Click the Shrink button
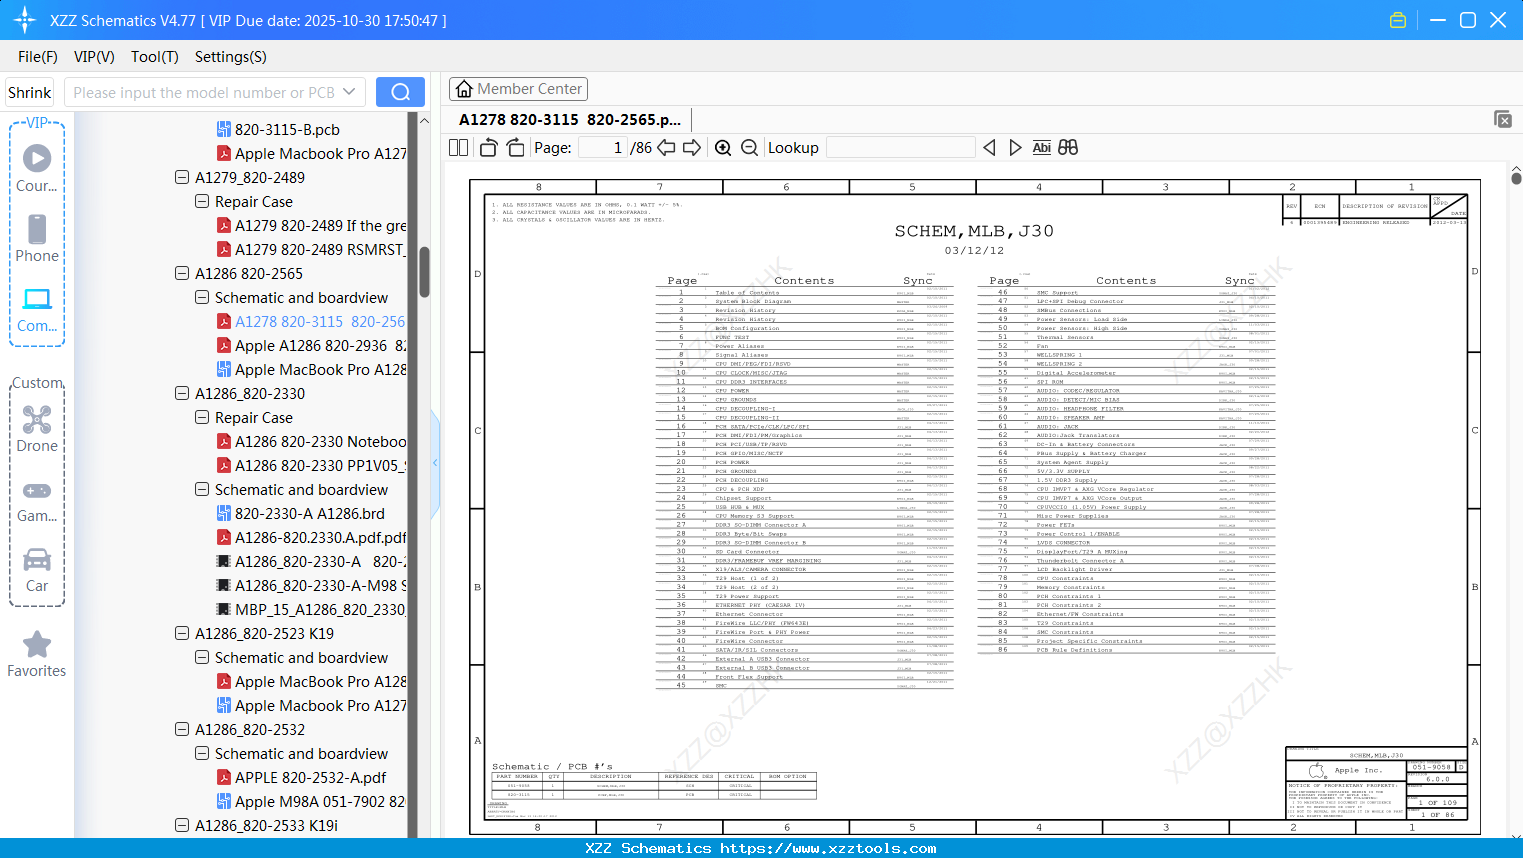Viewport: 1523px width, 858px height. [30, 92]
